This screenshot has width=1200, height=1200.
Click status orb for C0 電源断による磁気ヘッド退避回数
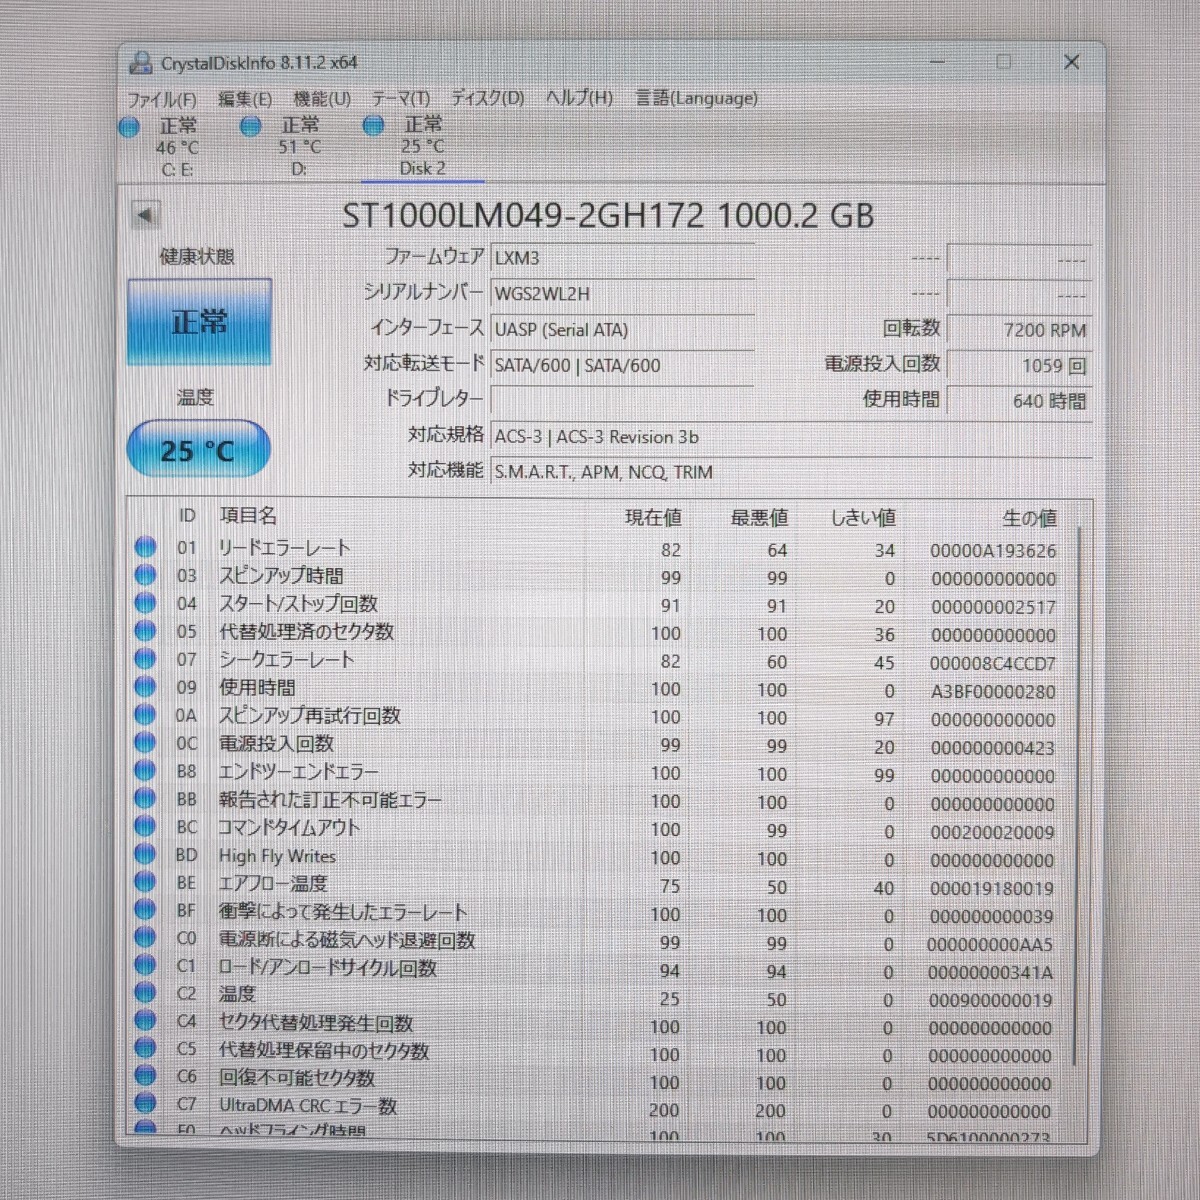click(145, 938)
